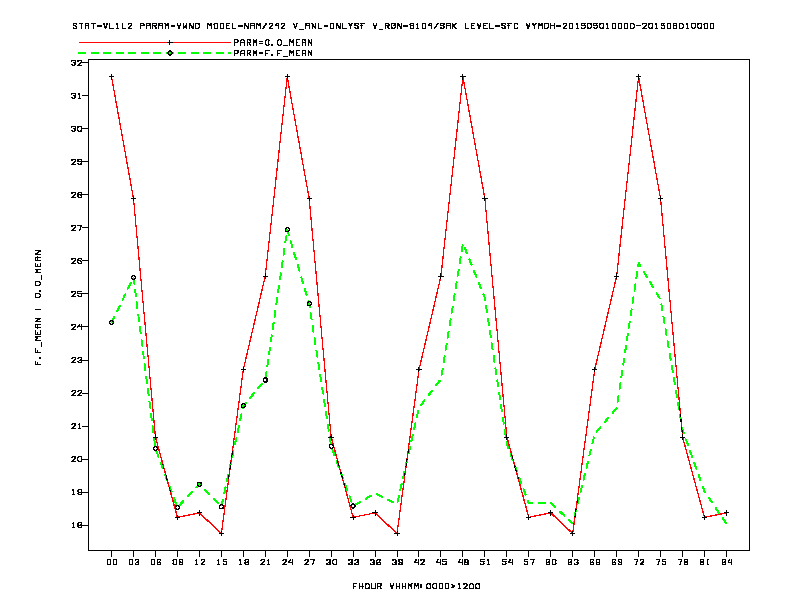792x612 pixels.
Task: Click the red line low point marker at hour 39
Action: point(397,533)
